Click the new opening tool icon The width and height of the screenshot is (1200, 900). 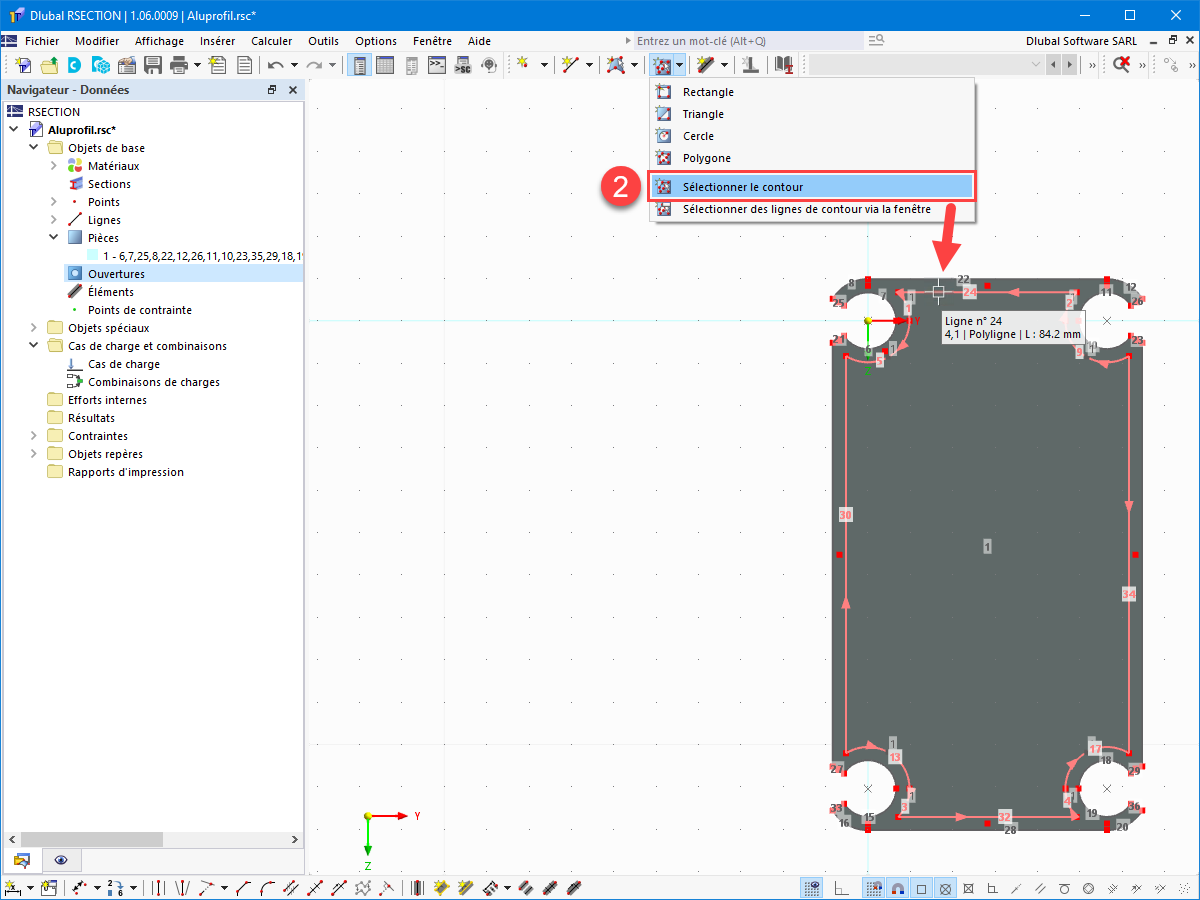662,65
